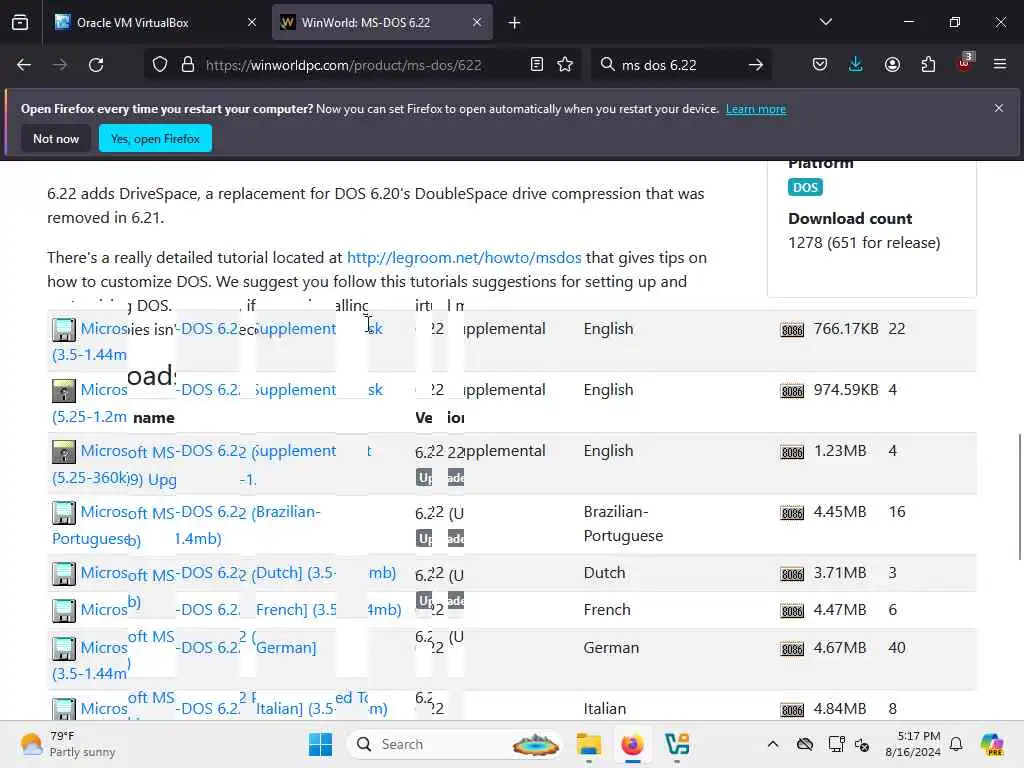The height and width of the screenshot is (768, 1024).
Task: Open the MS-DOS 6.22 Dutch download link
Action: coord(238,573)
